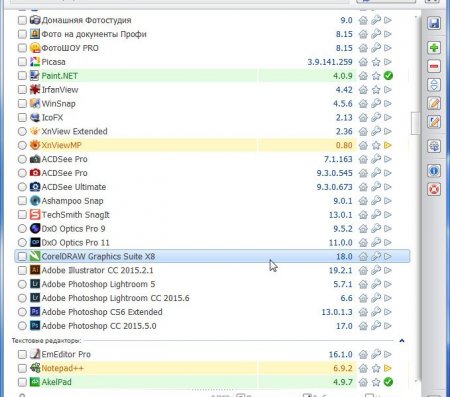The height and width of the screenshot is (397, 450).
Task: Click the blue info icon in sidebar
Action: tap(434, 171)
